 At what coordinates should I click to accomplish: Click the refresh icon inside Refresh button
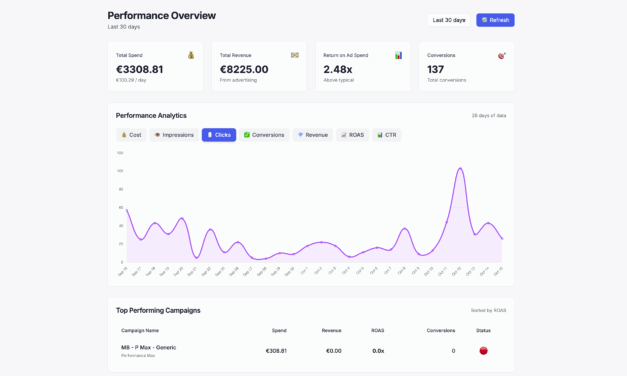coord(484,20)
